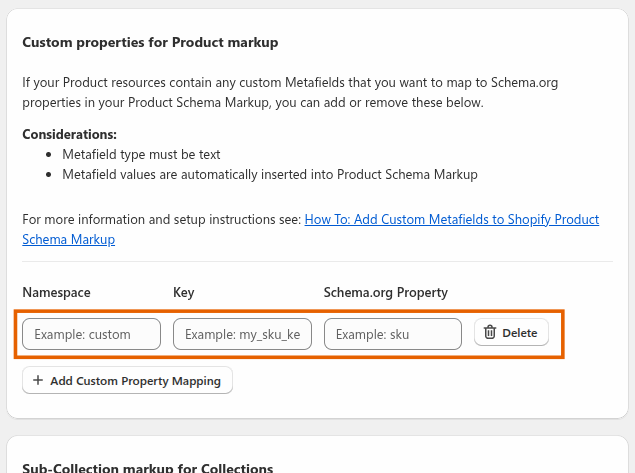This screenshot has width=635, height=473.
Task: Click the 'Example: custom' placeholder text
Action: click(x=82, y=335)
